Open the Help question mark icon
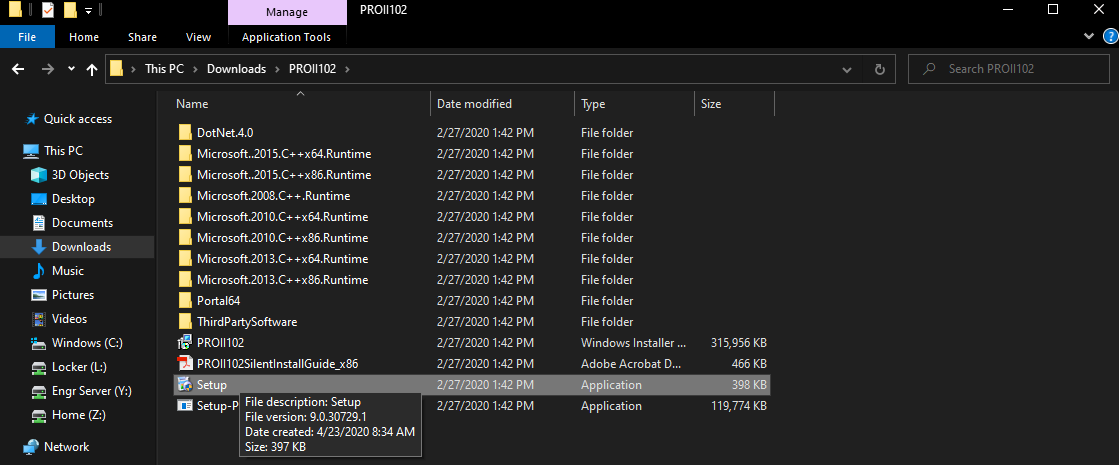Image resolution: width=1119 pixels, height=465 pixels. (1106, 37)
